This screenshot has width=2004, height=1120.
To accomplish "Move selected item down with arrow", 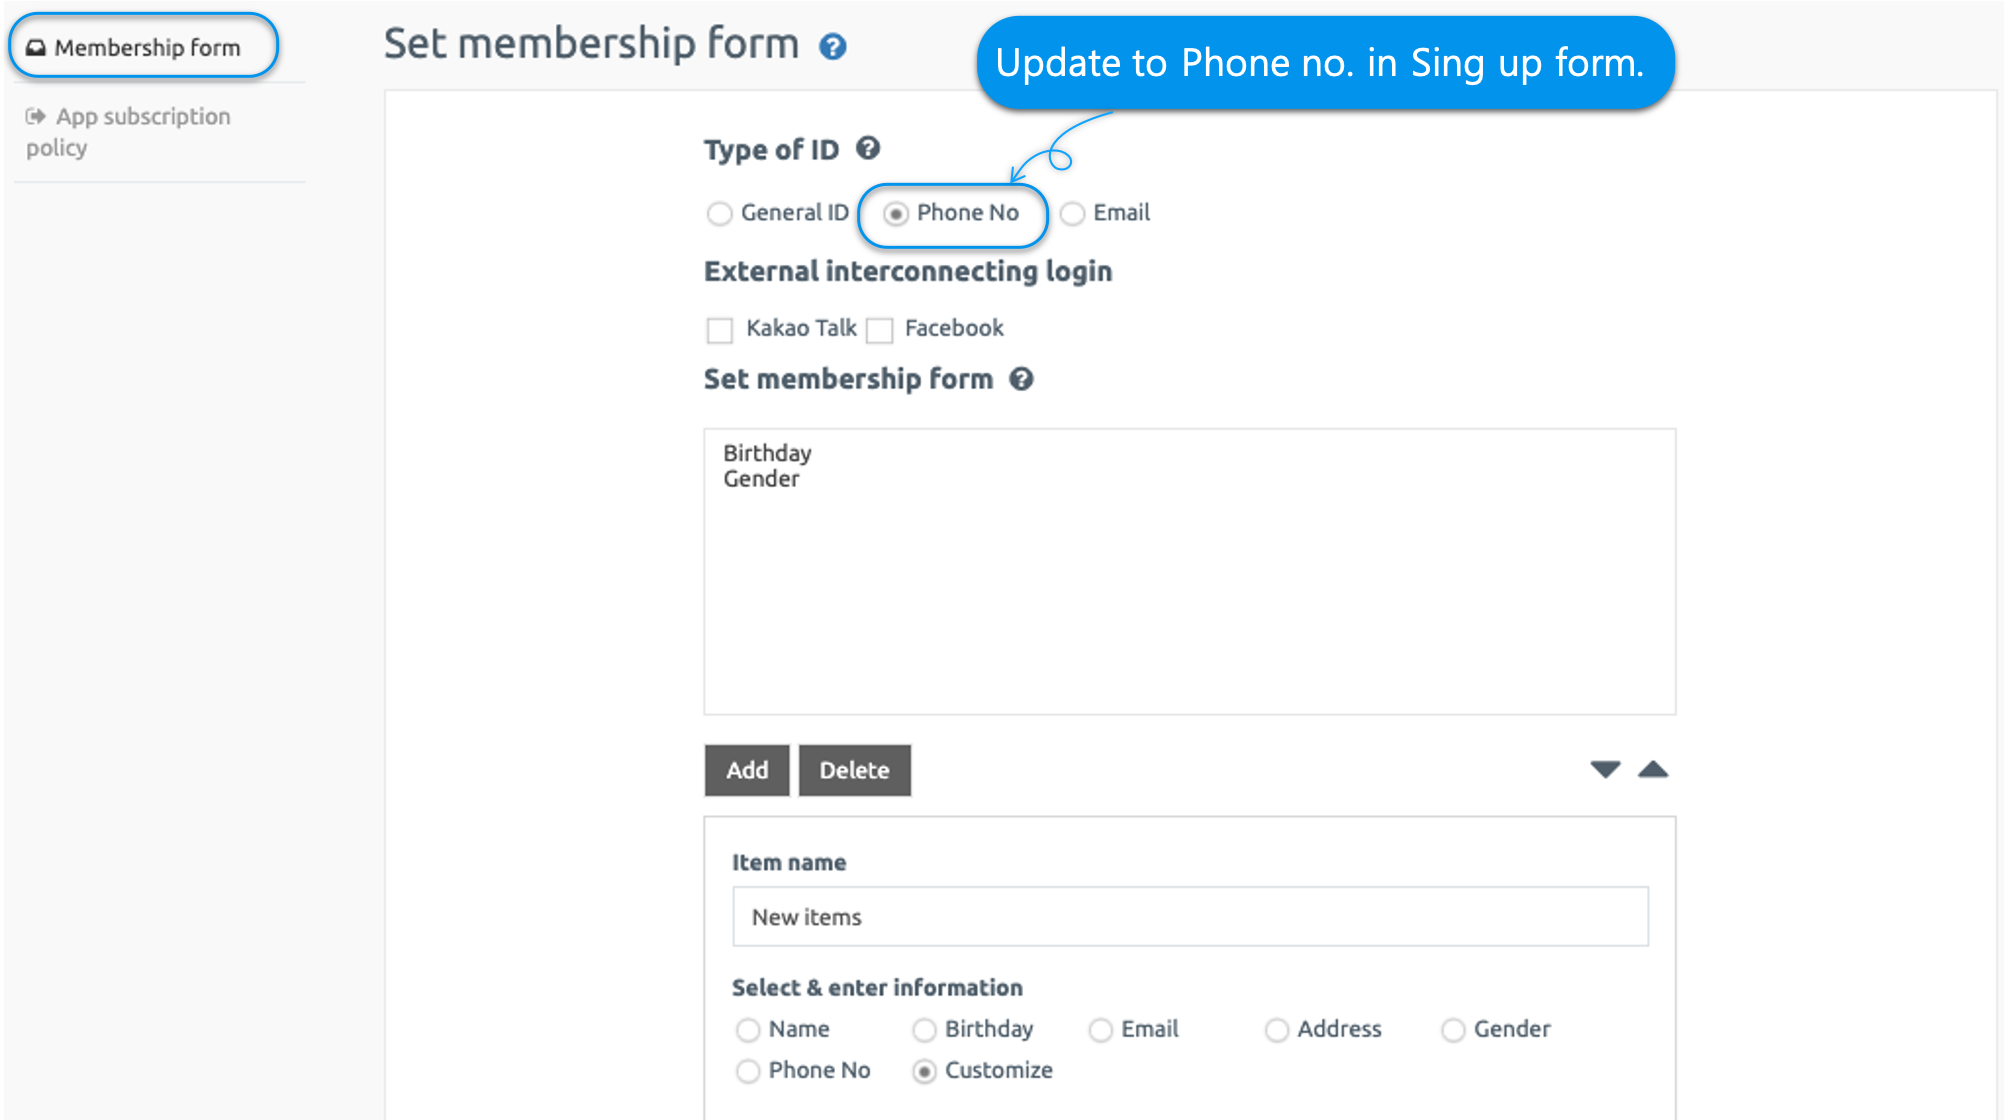I will click(1605, 769).
